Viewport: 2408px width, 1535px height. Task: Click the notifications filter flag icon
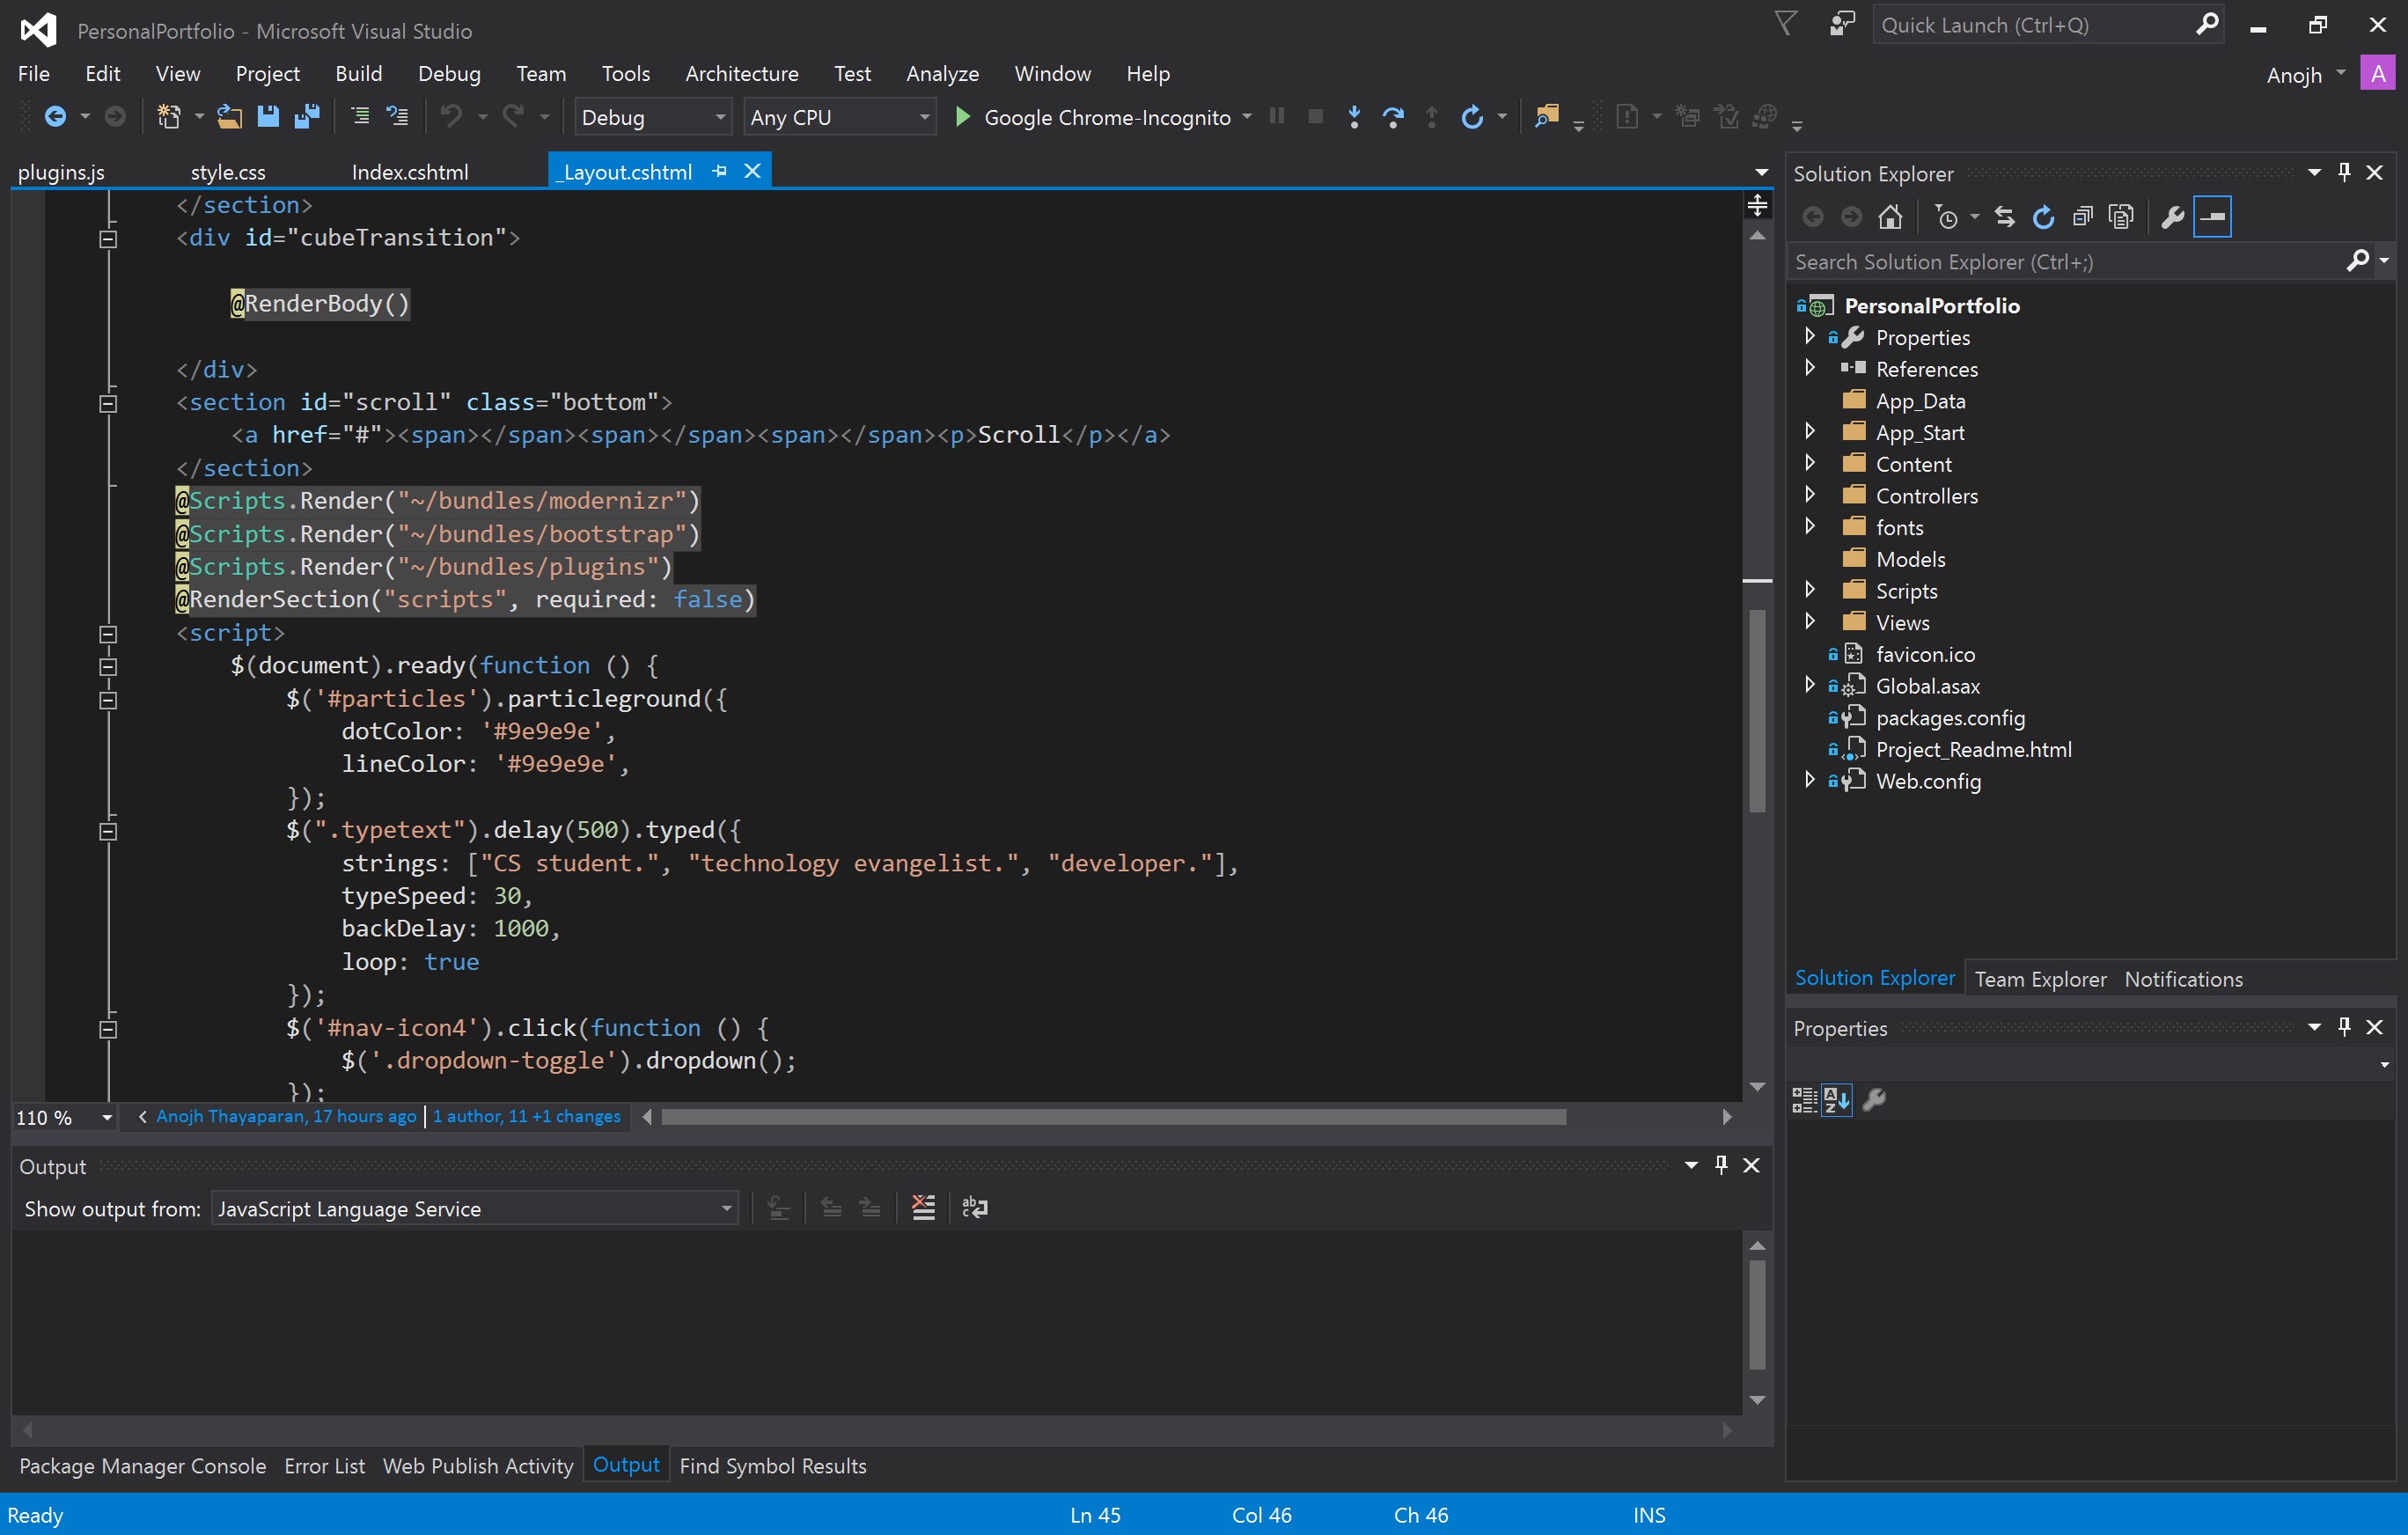[x=1786, y=24]
